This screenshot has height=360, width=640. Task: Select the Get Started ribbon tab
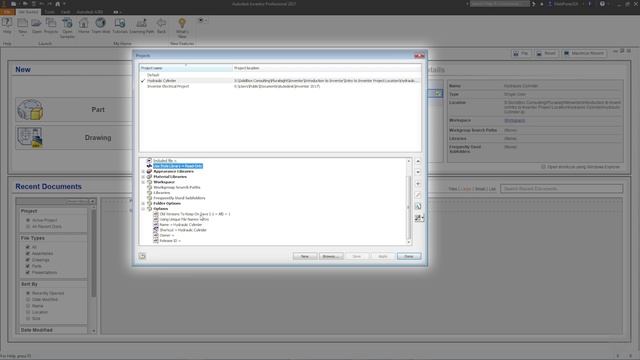tap(28, 12)
